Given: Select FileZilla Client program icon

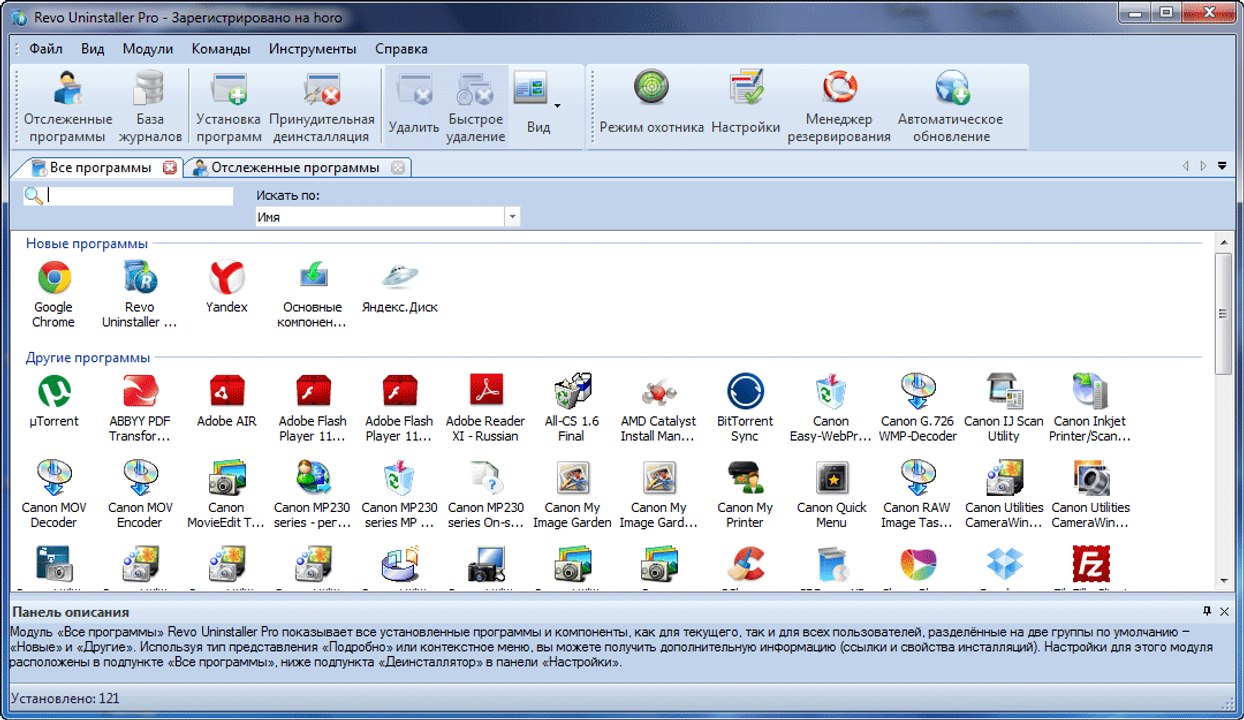Looking at the screenshot, I should [1090, 565].
